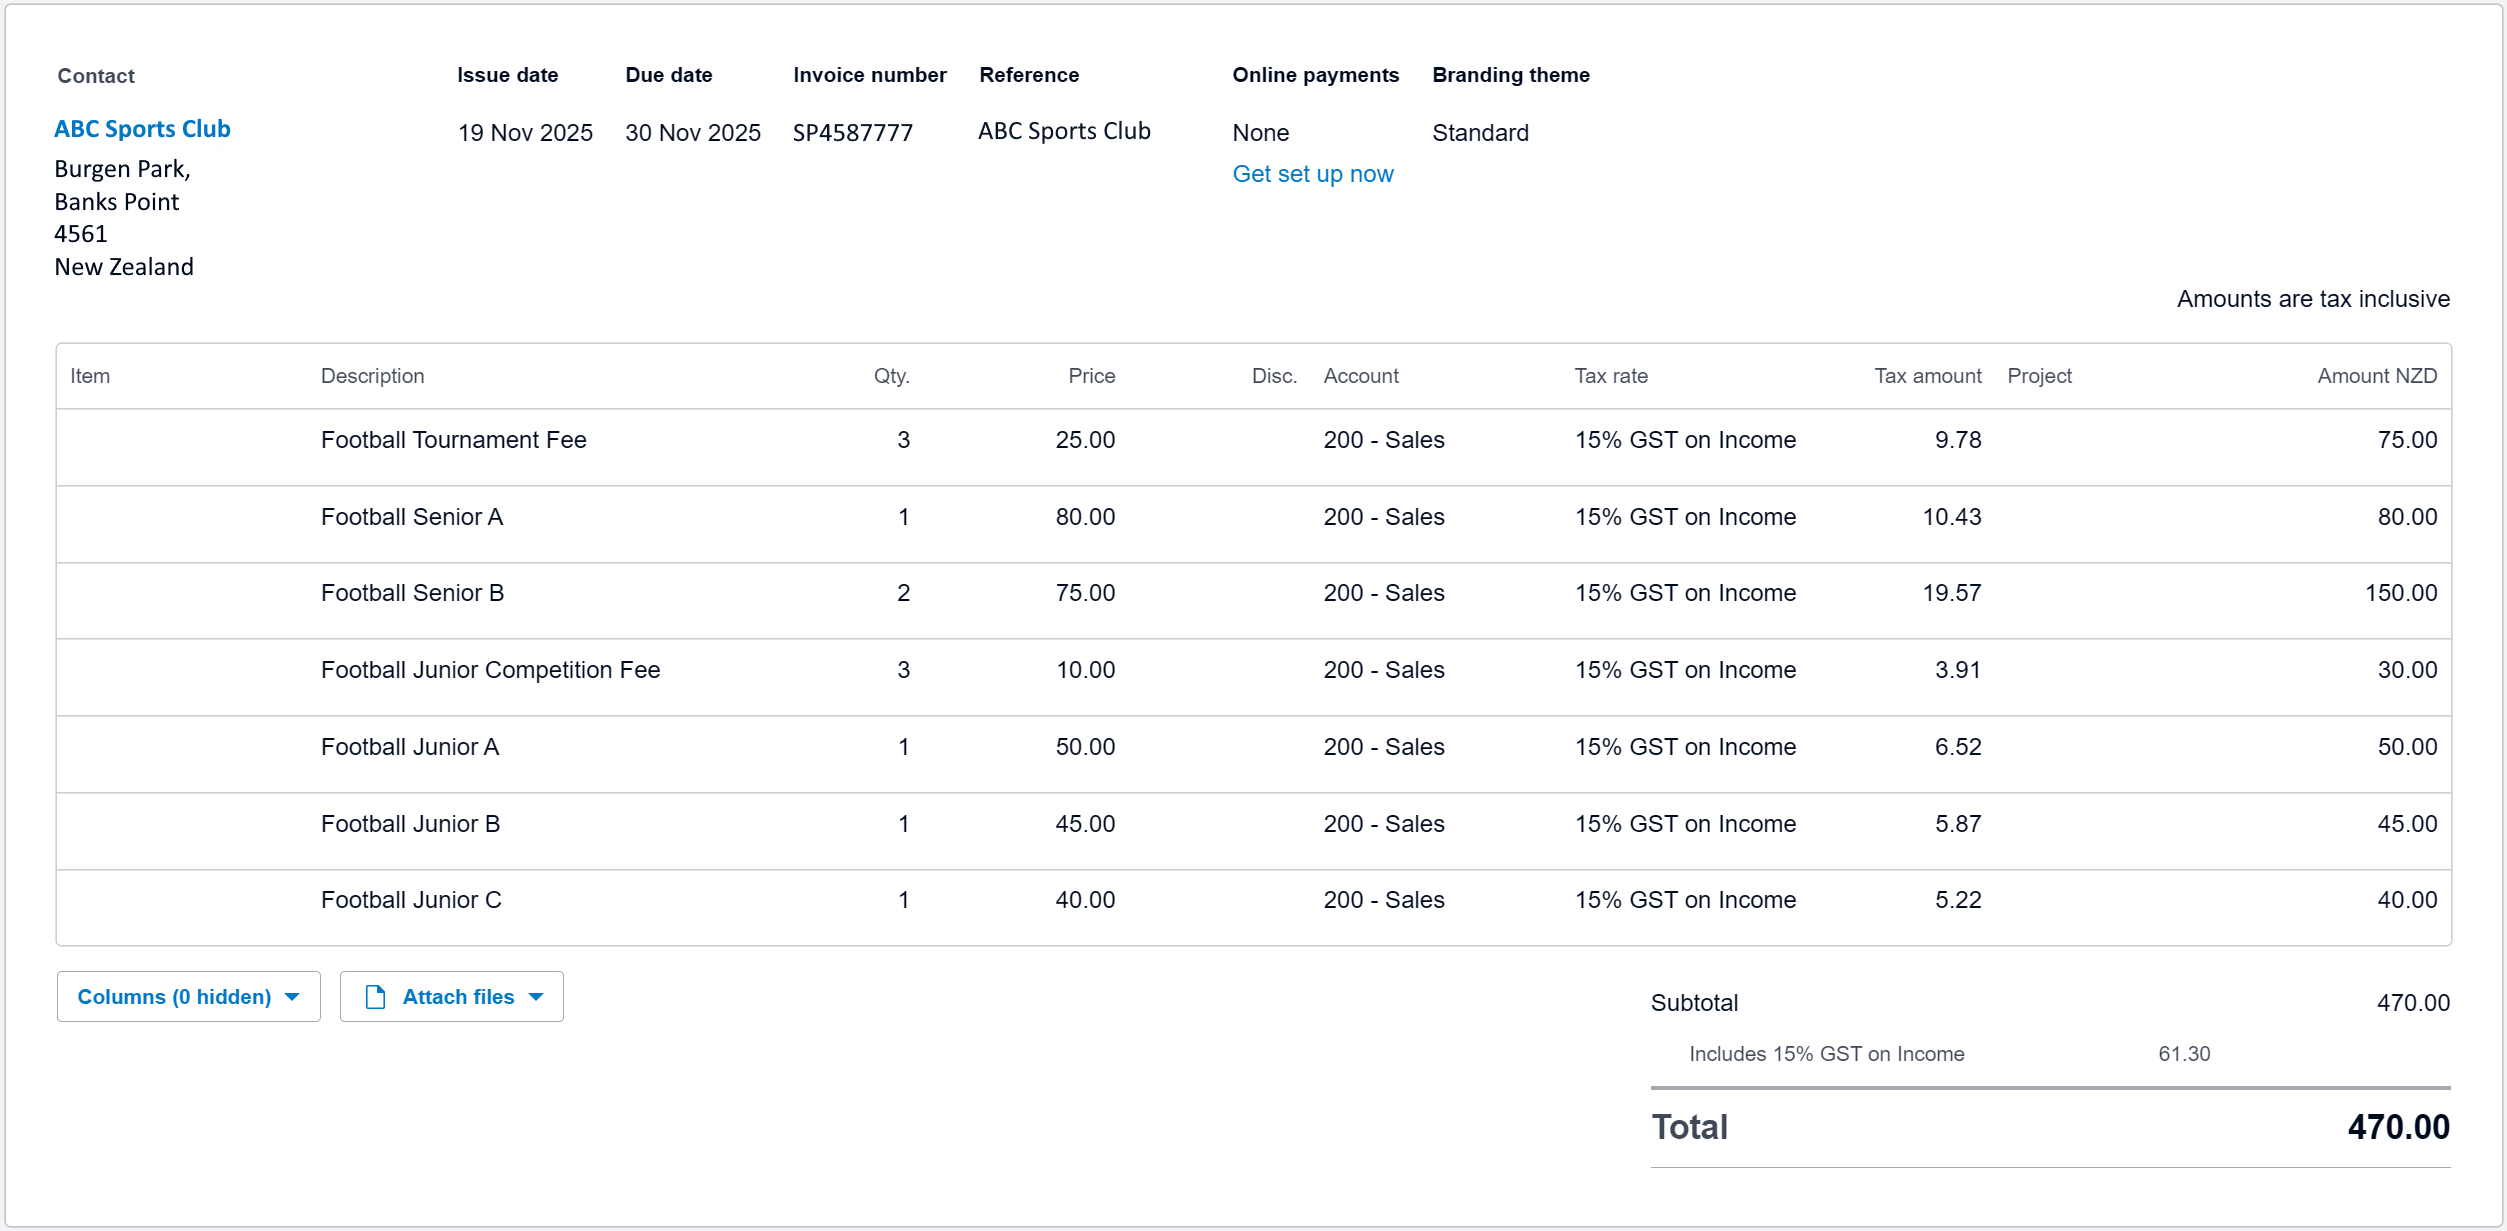Screen dimensions: 2507x1231
Task: Click the issue date 19 Nov 2025
Action: pos(525,133)
